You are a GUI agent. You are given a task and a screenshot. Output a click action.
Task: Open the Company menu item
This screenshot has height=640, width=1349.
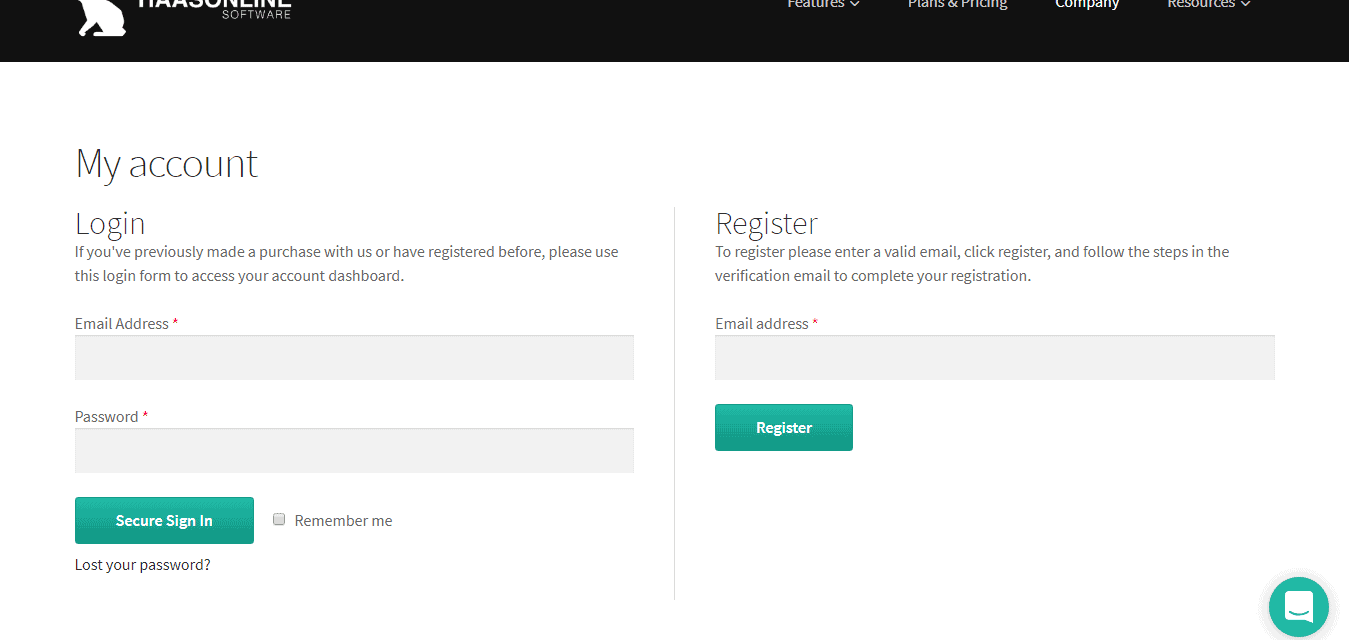click(x=1087, y=4)
